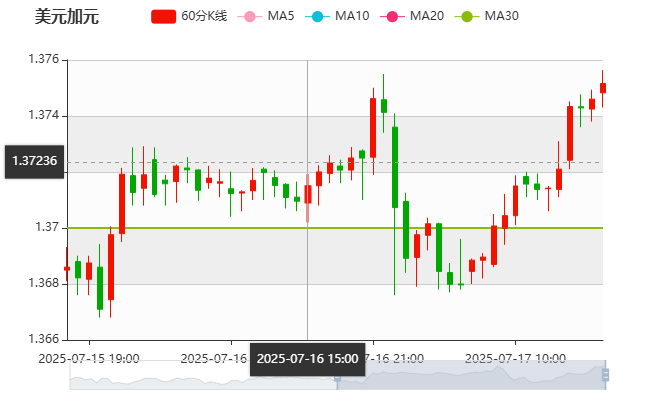Click the 2025-07-17 10:00 axis label
This screenshot has width=670, height=400.
coord(515,359)
